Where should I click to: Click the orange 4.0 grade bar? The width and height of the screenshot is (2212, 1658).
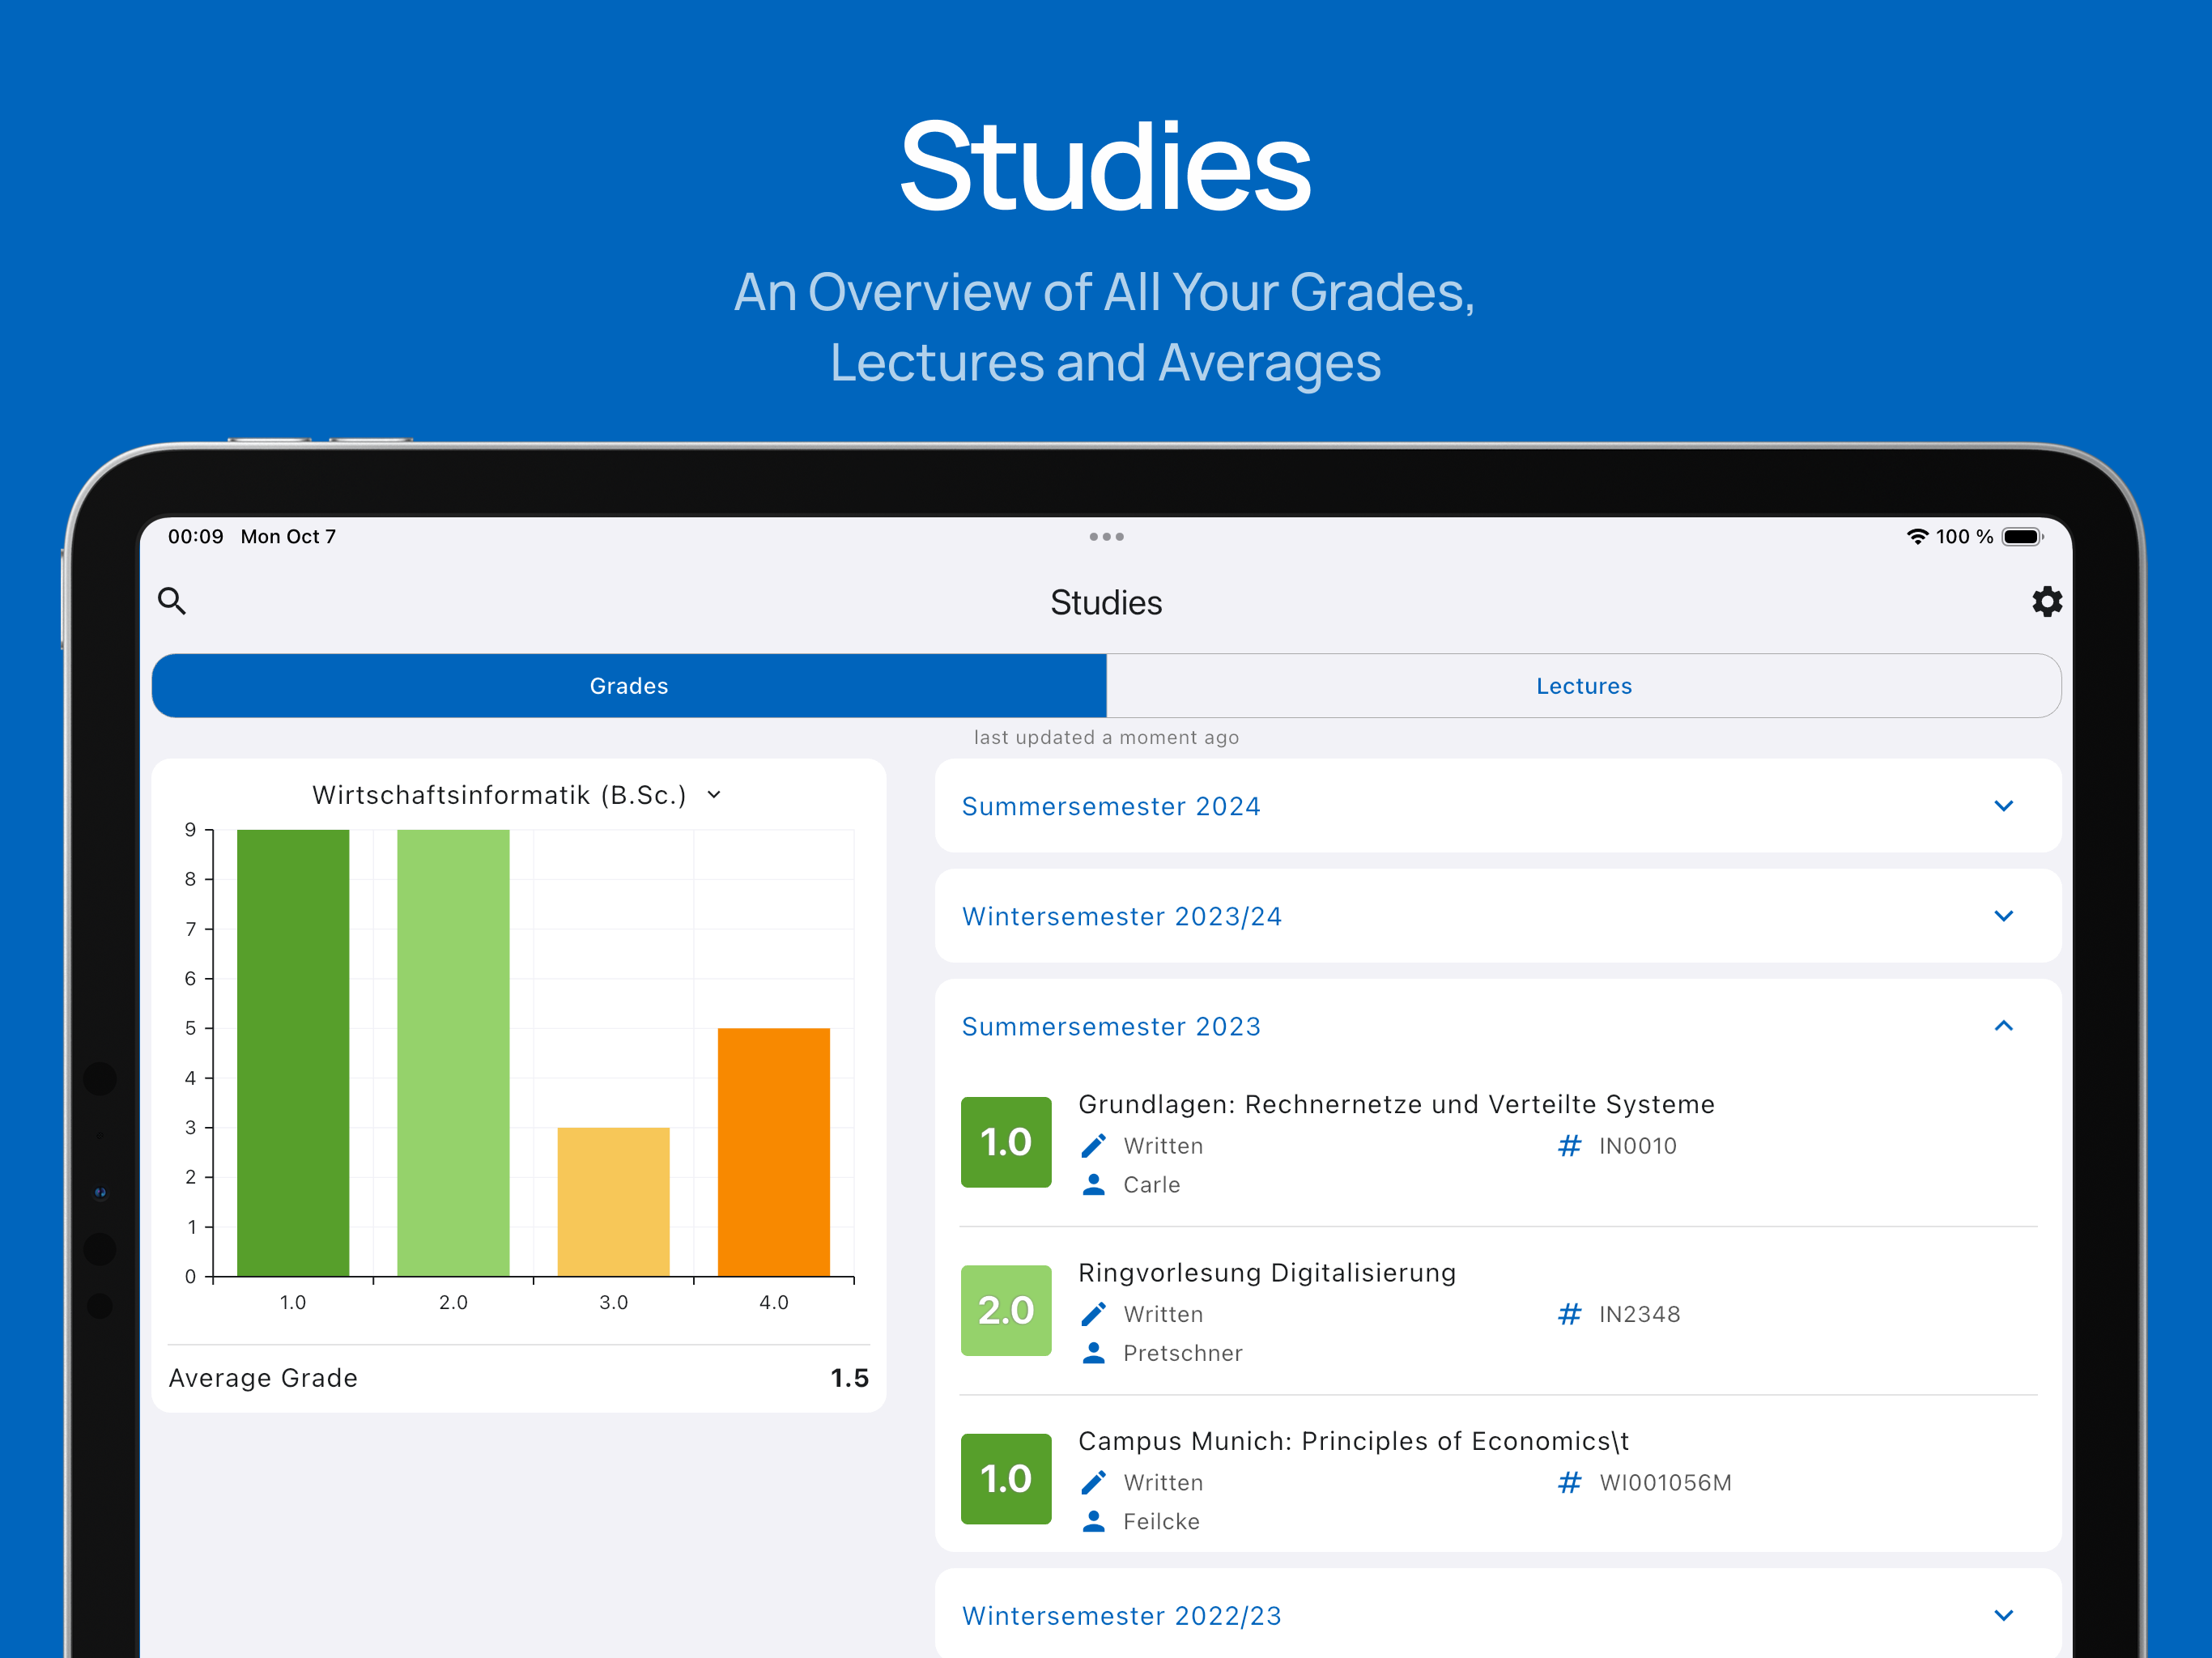point(773,1151)
